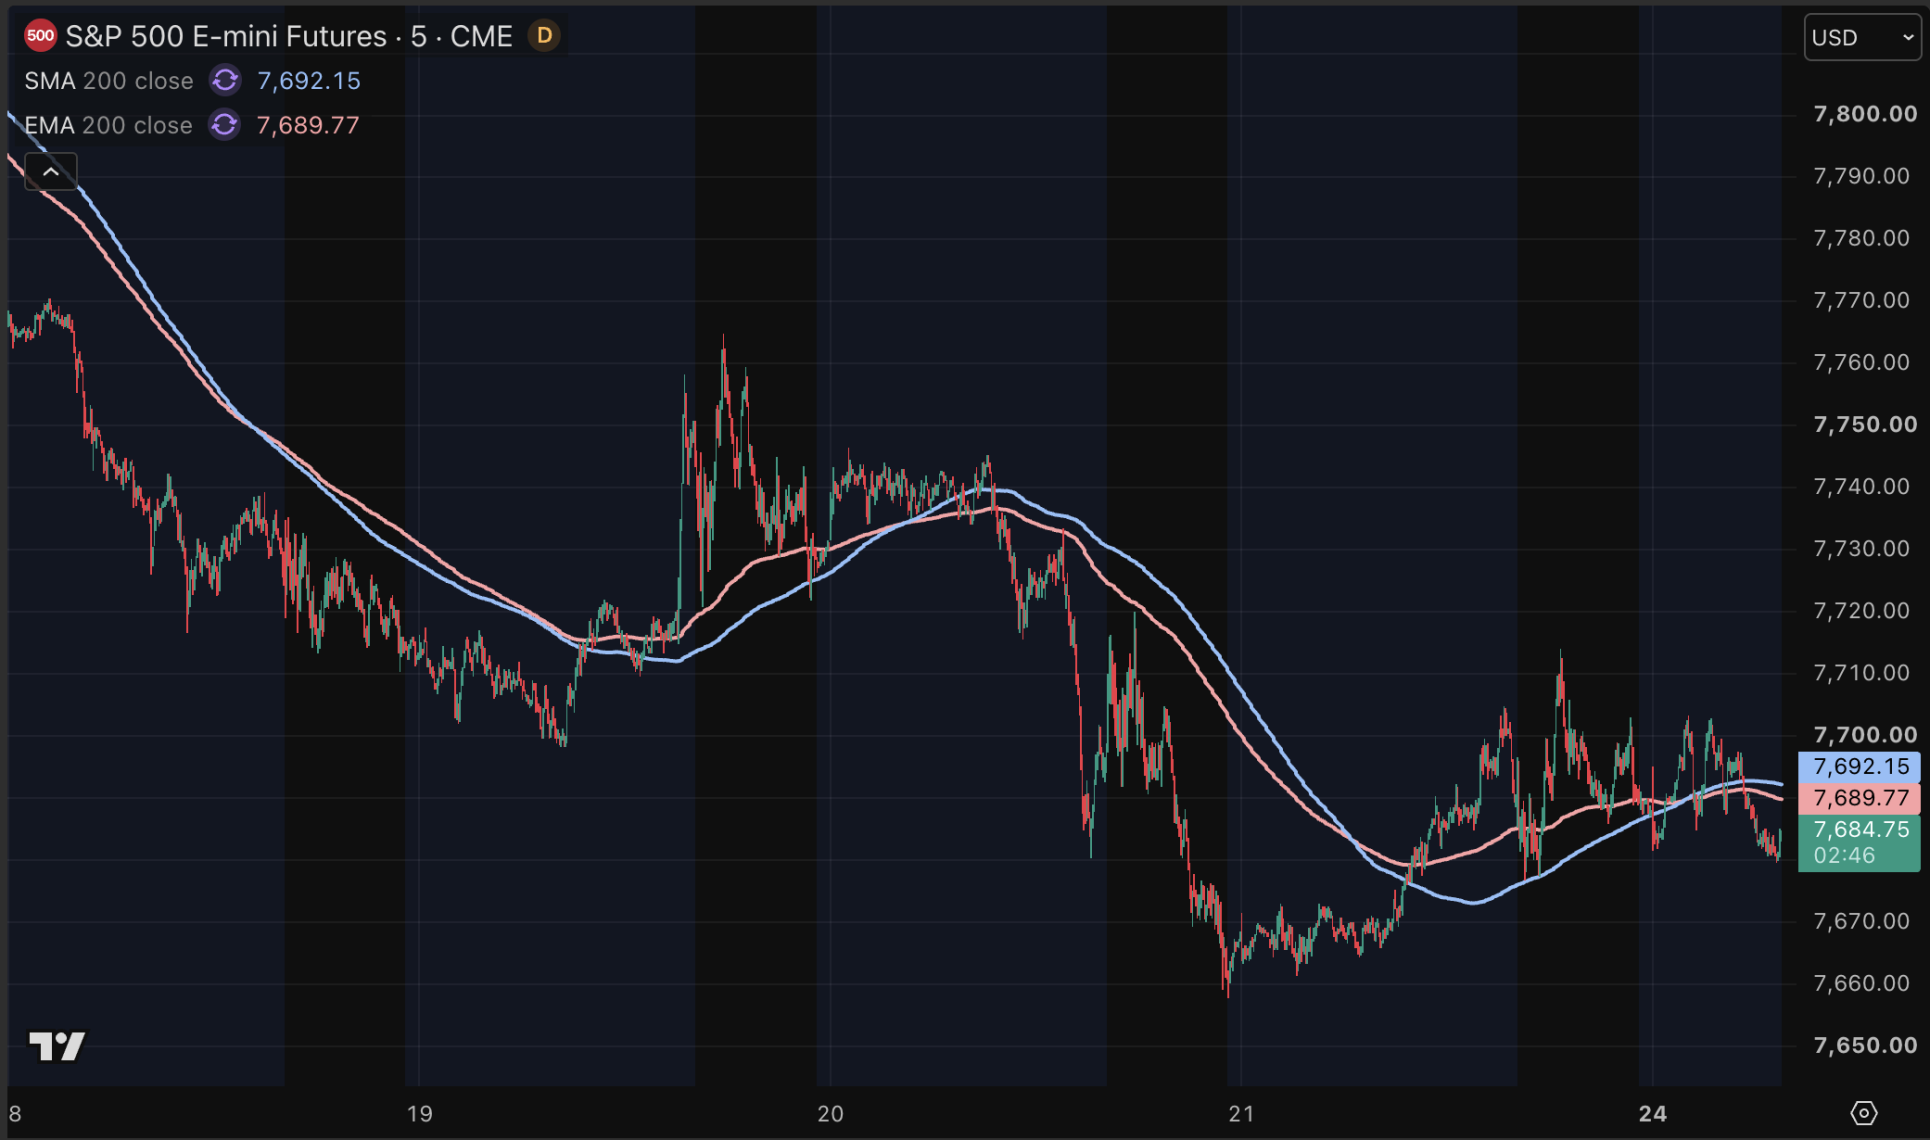Click EMA value 7,689.77 in legend

(x=308, y=125)
